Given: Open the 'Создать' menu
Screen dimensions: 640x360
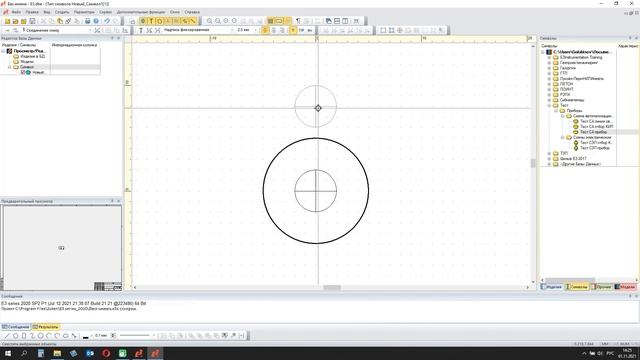Looking at the screenshot, I should pyautogui.click(x=62, y=12).
